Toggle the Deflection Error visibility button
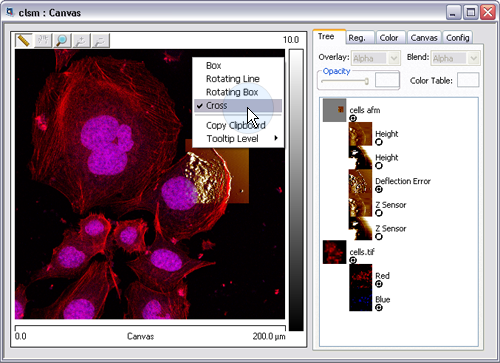The height and width of the screenshot is (363, 500). tap(379, 189)
